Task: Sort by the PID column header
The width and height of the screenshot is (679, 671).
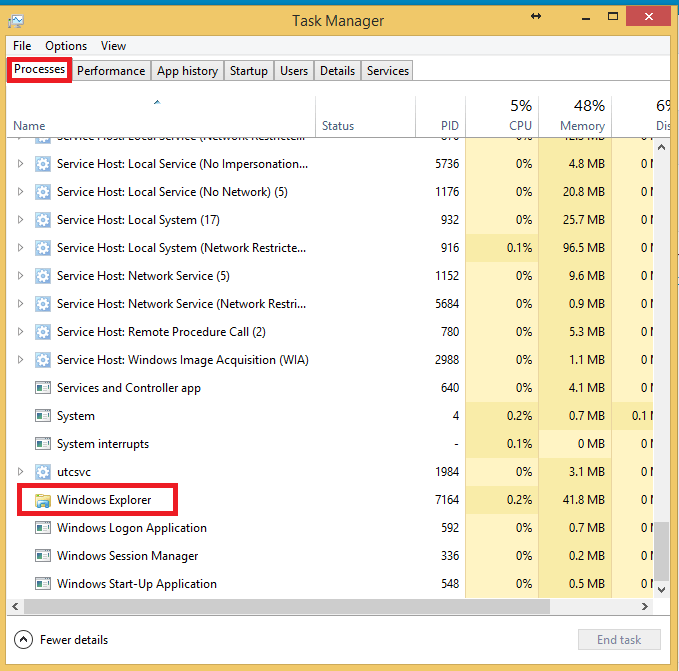Action: coord(440,117)
